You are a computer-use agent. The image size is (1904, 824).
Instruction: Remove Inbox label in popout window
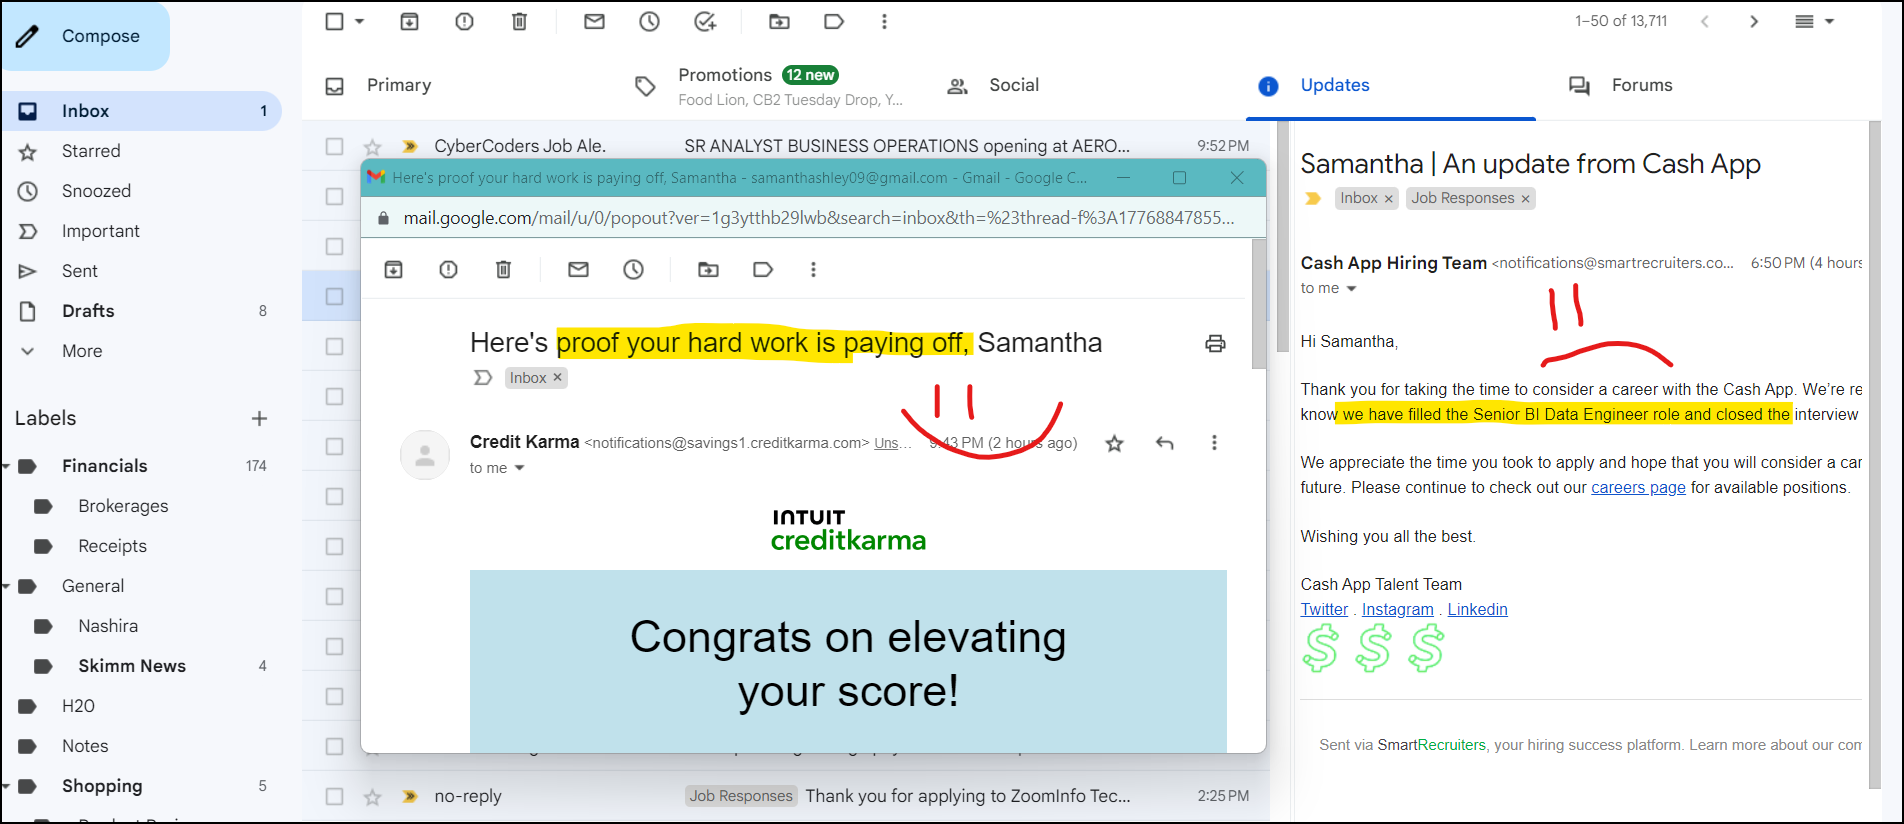pyautogui.click(x=557, y=377)
